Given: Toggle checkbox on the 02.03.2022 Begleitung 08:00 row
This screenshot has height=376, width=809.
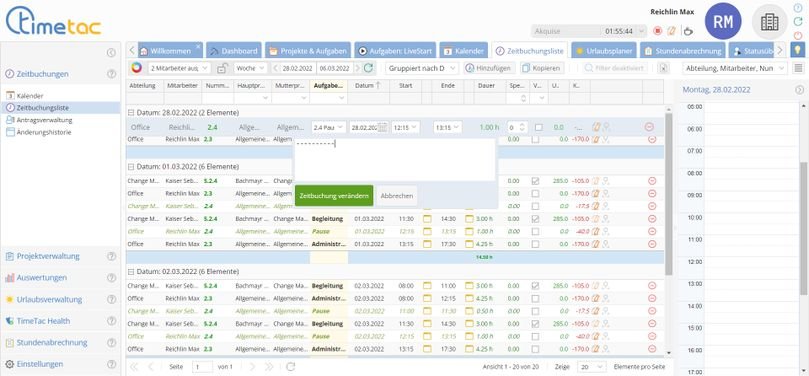Looking at the screenshot, I should coord(536,286).
